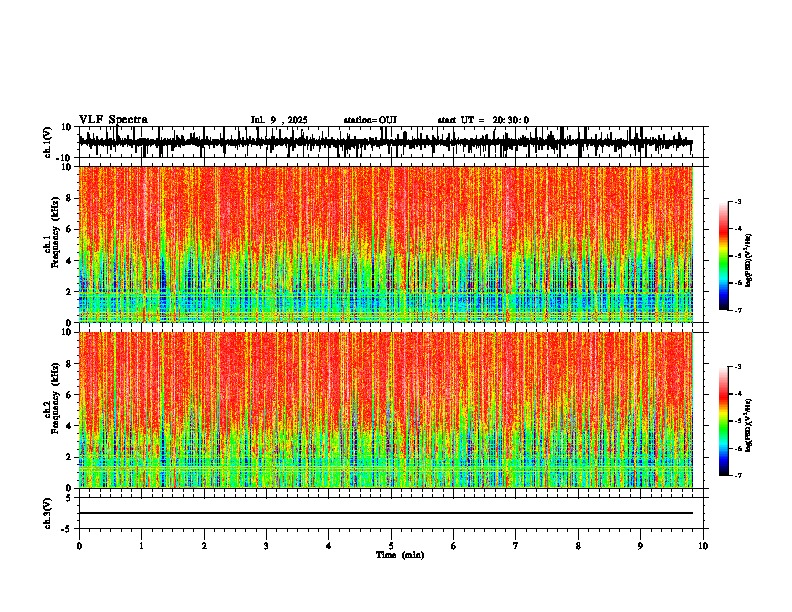
Task: Click the "station=OUI" label
Action: coord(370,120)
